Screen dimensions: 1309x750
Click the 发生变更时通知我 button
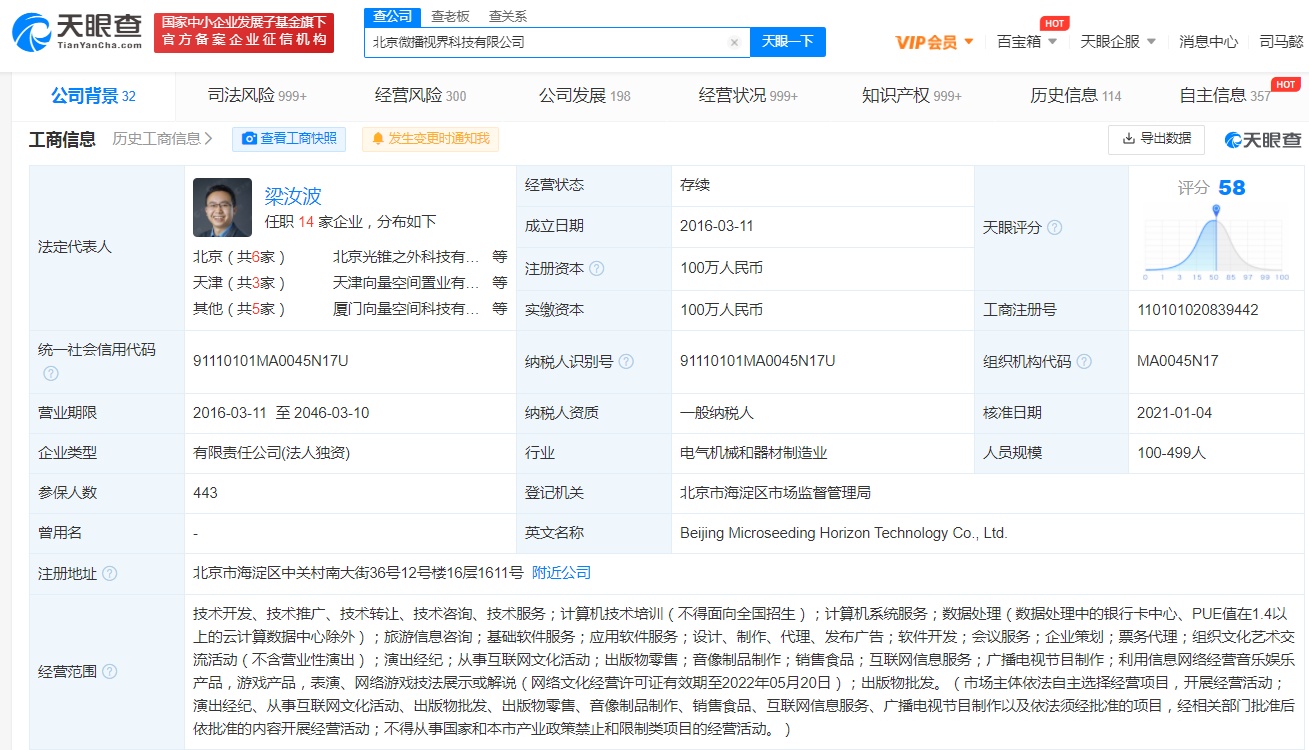(430, 139)
